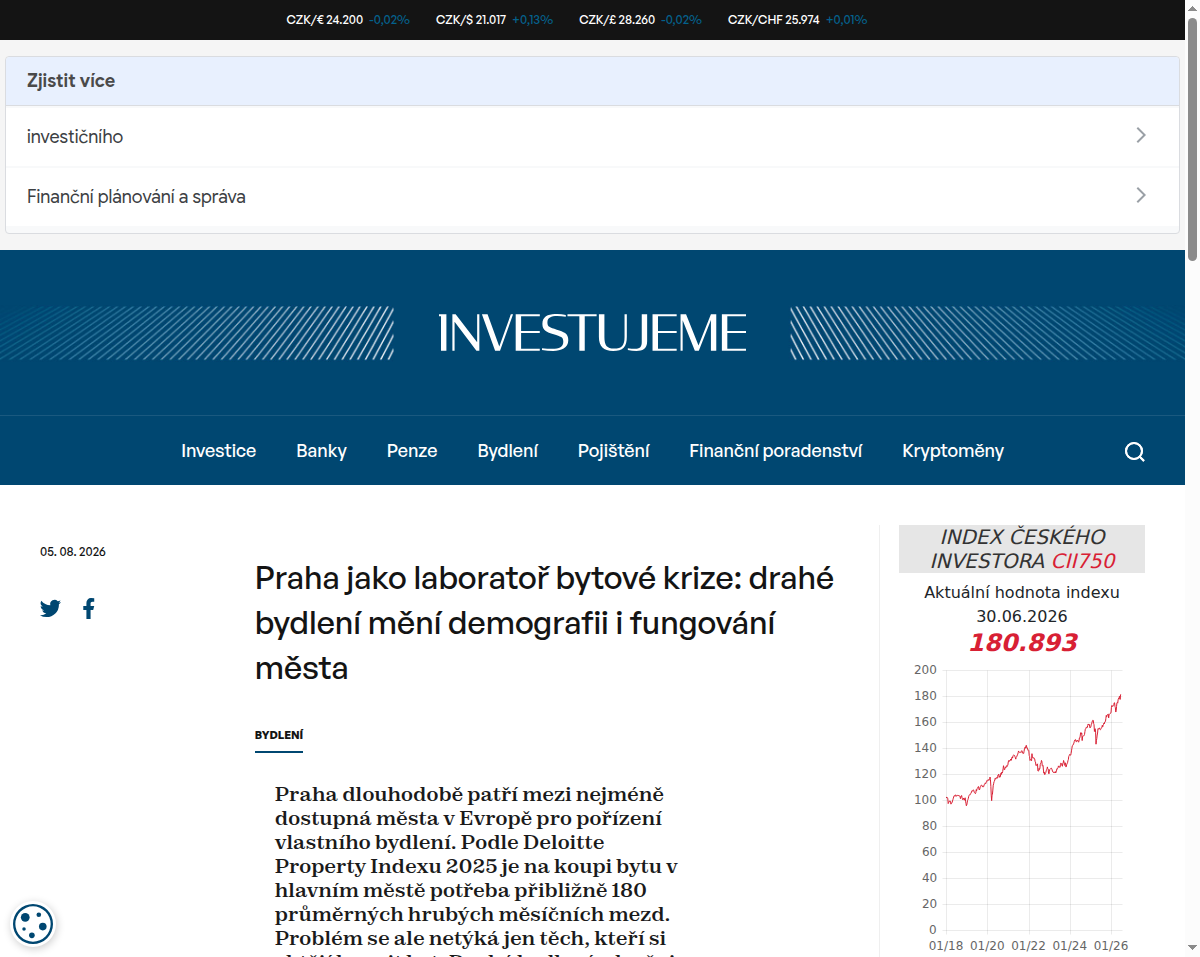Share article via Facebook icon
The image size is (1200, 957).
[x=89, y=608]
